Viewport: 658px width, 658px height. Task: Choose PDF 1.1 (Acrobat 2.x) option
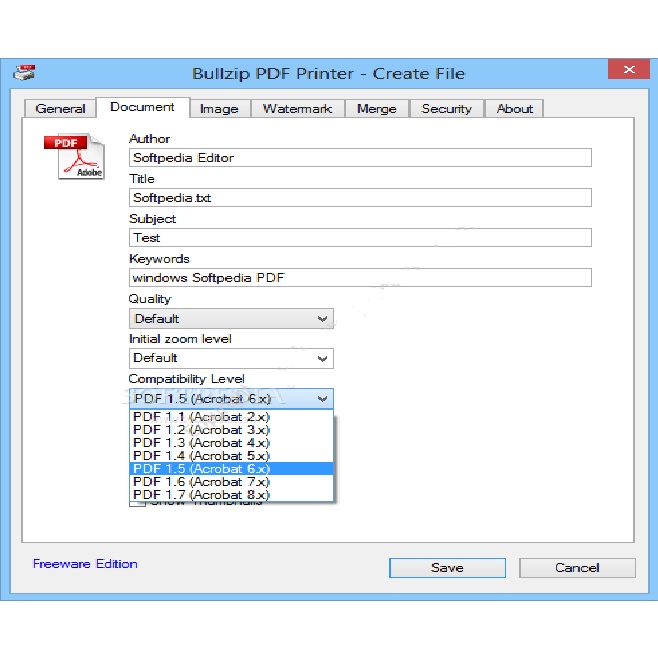tap(232, 417)
